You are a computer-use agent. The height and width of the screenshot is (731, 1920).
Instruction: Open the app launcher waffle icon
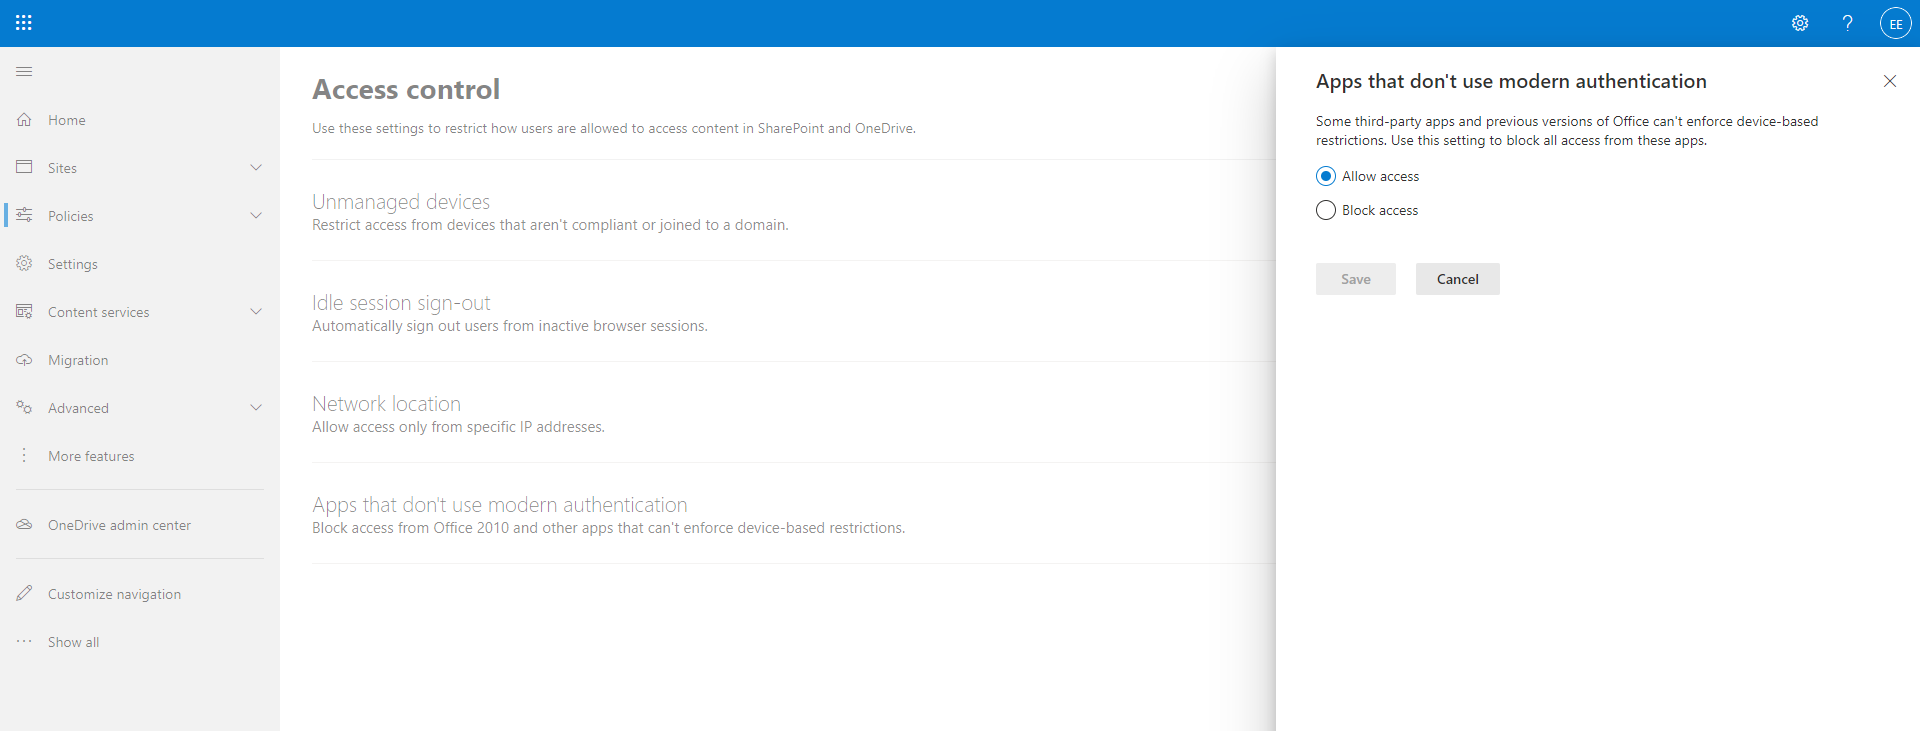click(x=24, y=23)
